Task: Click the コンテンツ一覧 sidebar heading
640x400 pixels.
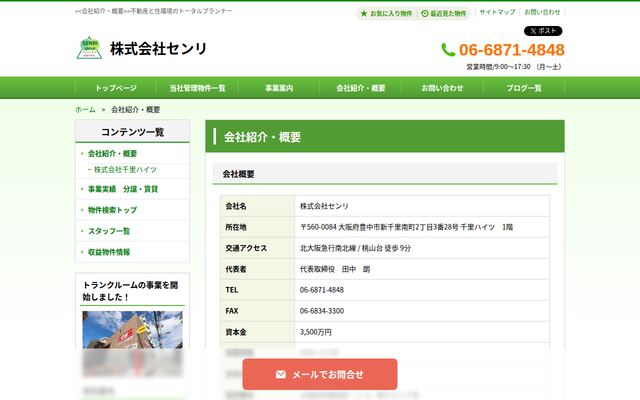Action: [x=132, y=132]
